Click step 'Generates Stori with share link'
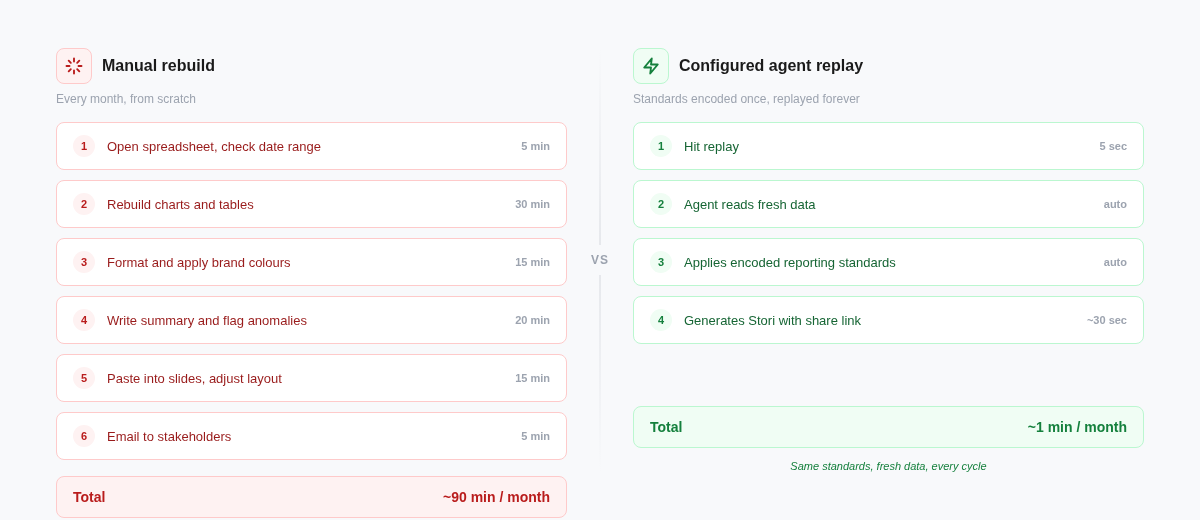Viewport: 1200px width, 520px height. click(x=888, y=320)
